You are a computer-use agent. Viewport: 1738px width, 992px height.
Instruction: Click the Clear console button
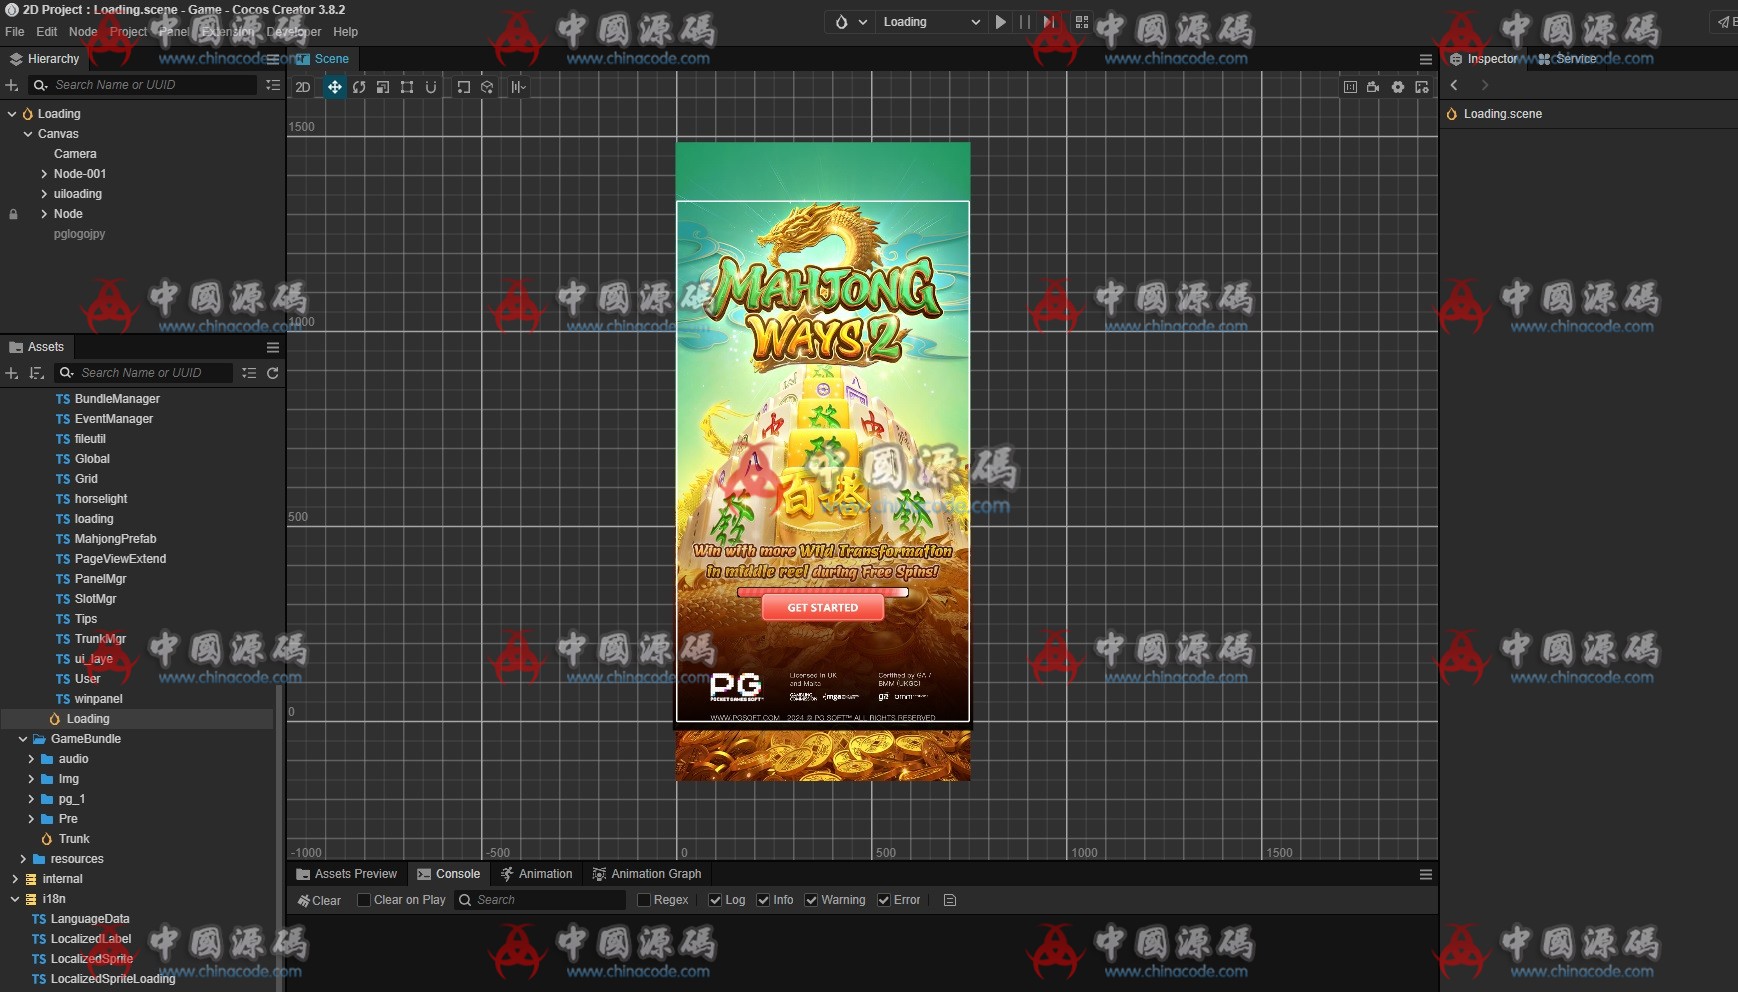pyautogui.click(x=319, y=900)
